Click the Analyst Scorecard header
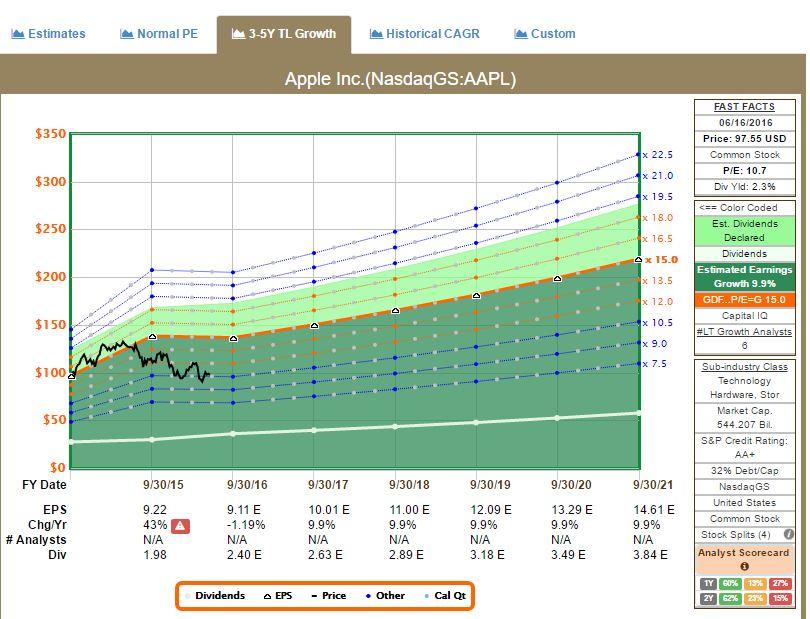 pos(744,552)
